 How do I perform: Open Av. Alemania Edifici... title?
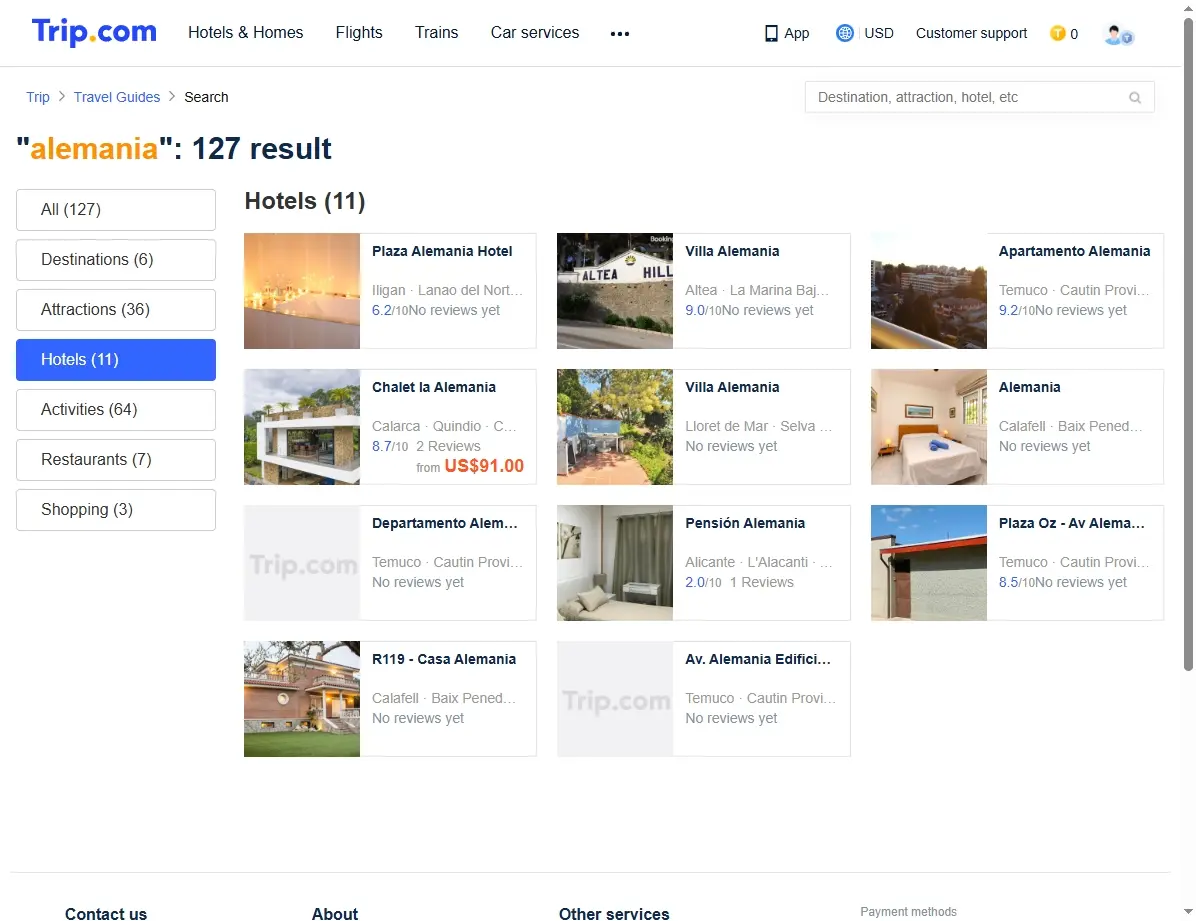[x=758, y=659]
